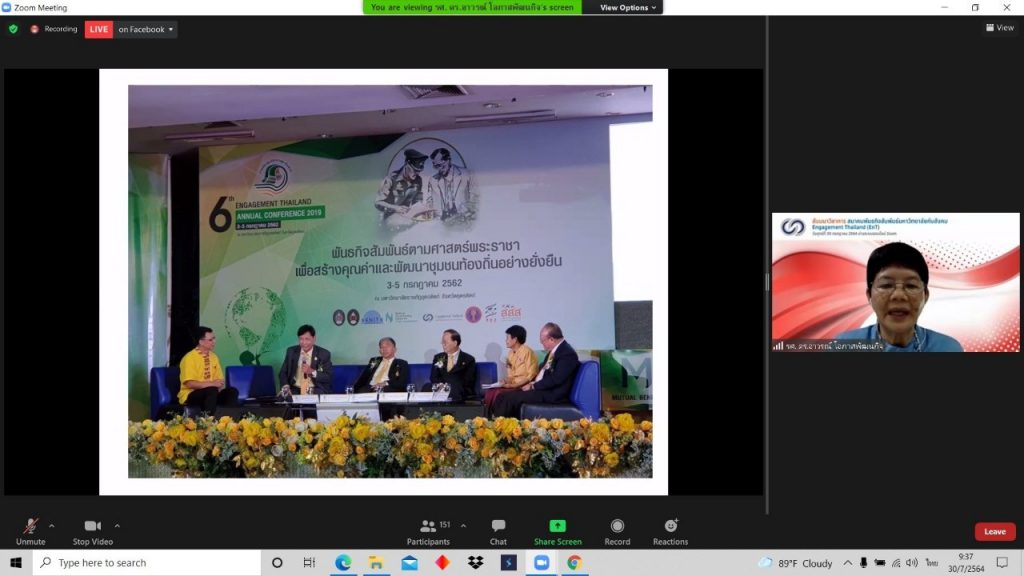The image size is (1024, 576).
Task: Open the Participants panel
Action: tap(428, 532)
